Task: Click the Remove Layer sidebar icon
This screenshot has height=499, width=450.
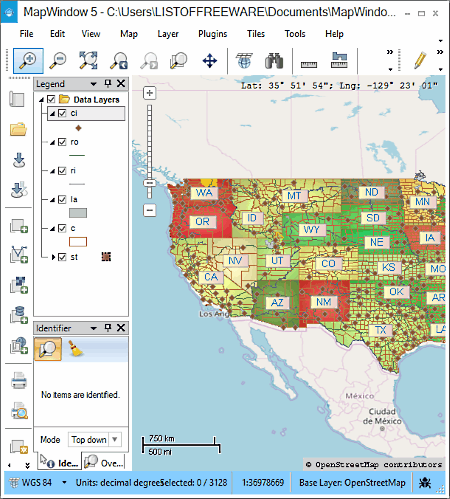Action: point(19,446)
